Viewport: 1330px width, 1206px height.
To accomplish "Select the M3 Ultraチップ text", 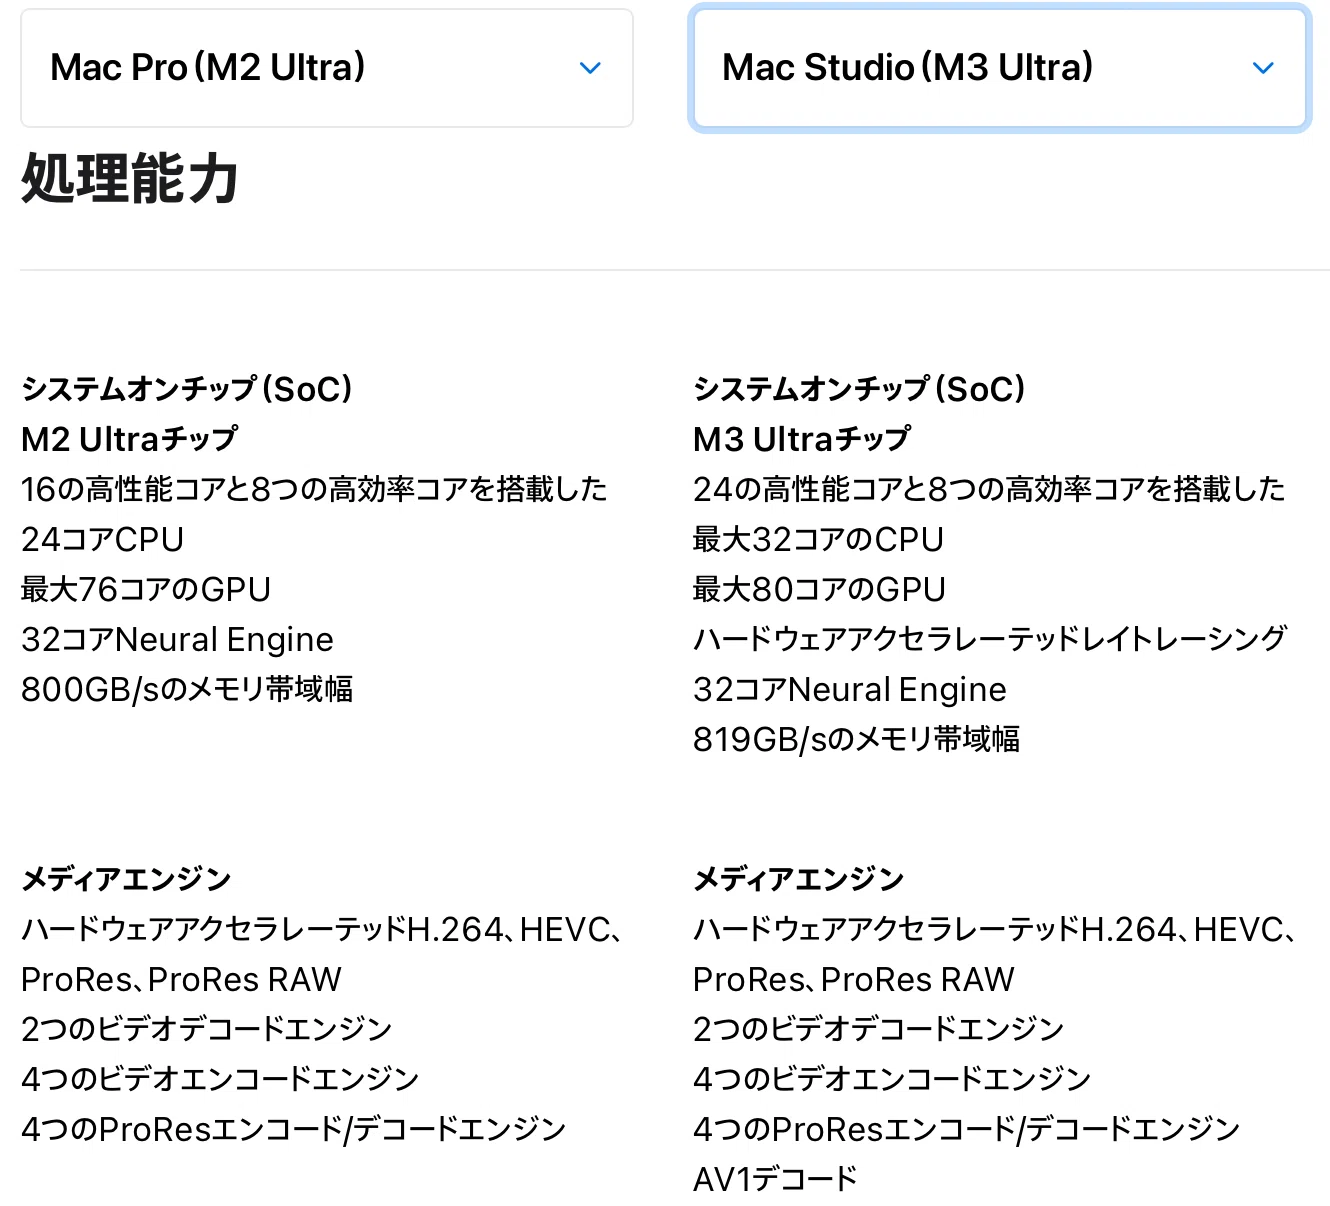I will 802,438.
